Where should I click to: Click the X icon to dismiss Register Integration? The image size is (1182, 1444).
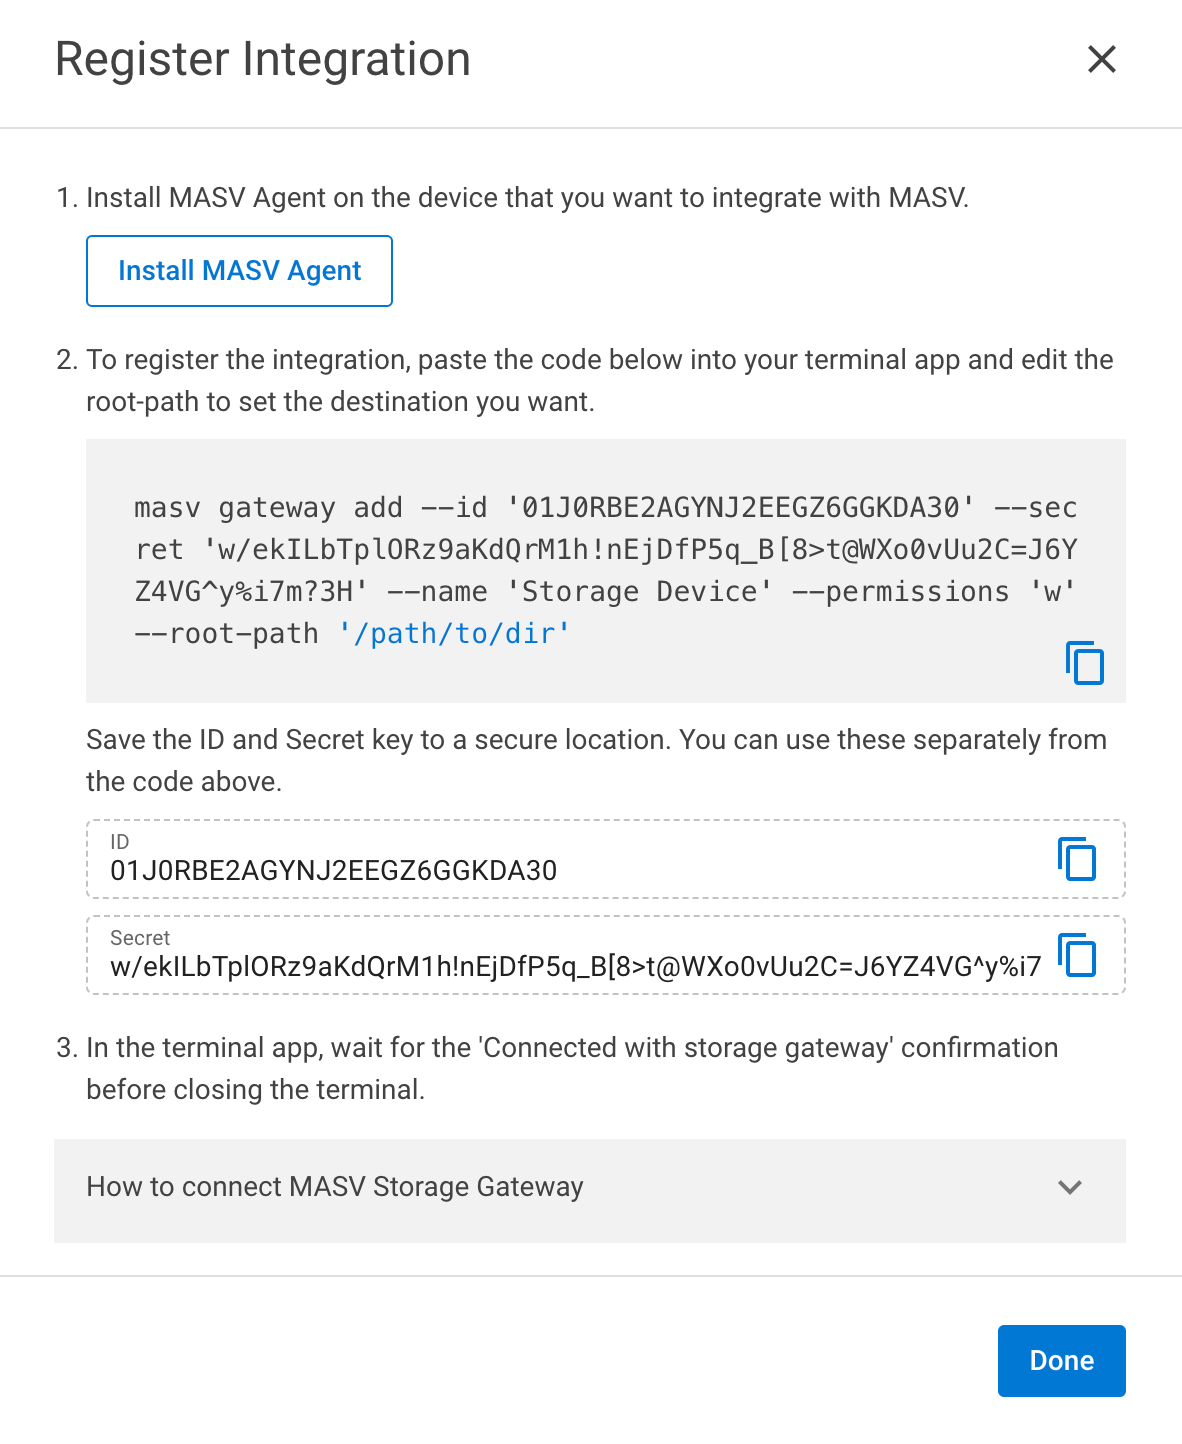click(1101, 59)
